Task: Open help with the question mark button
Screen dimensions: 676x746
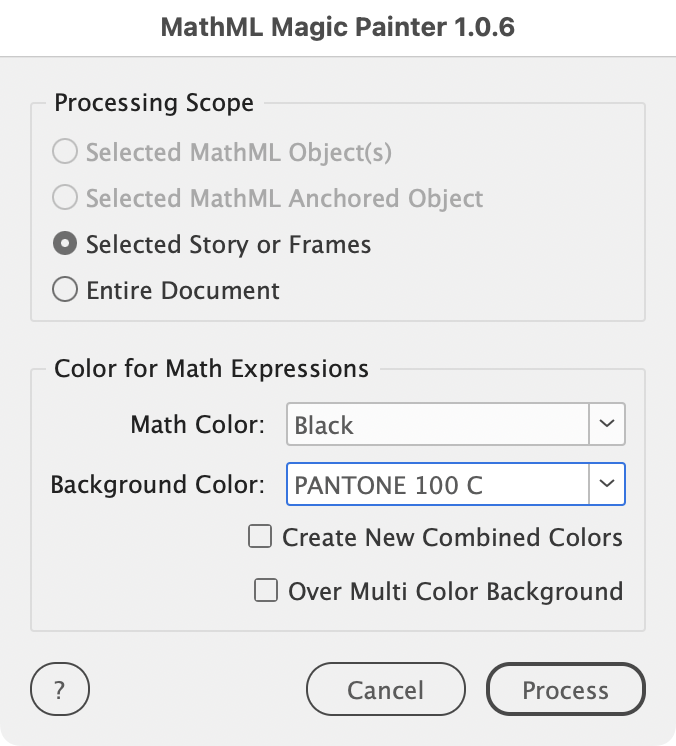Action: click(x=60, y=690)
